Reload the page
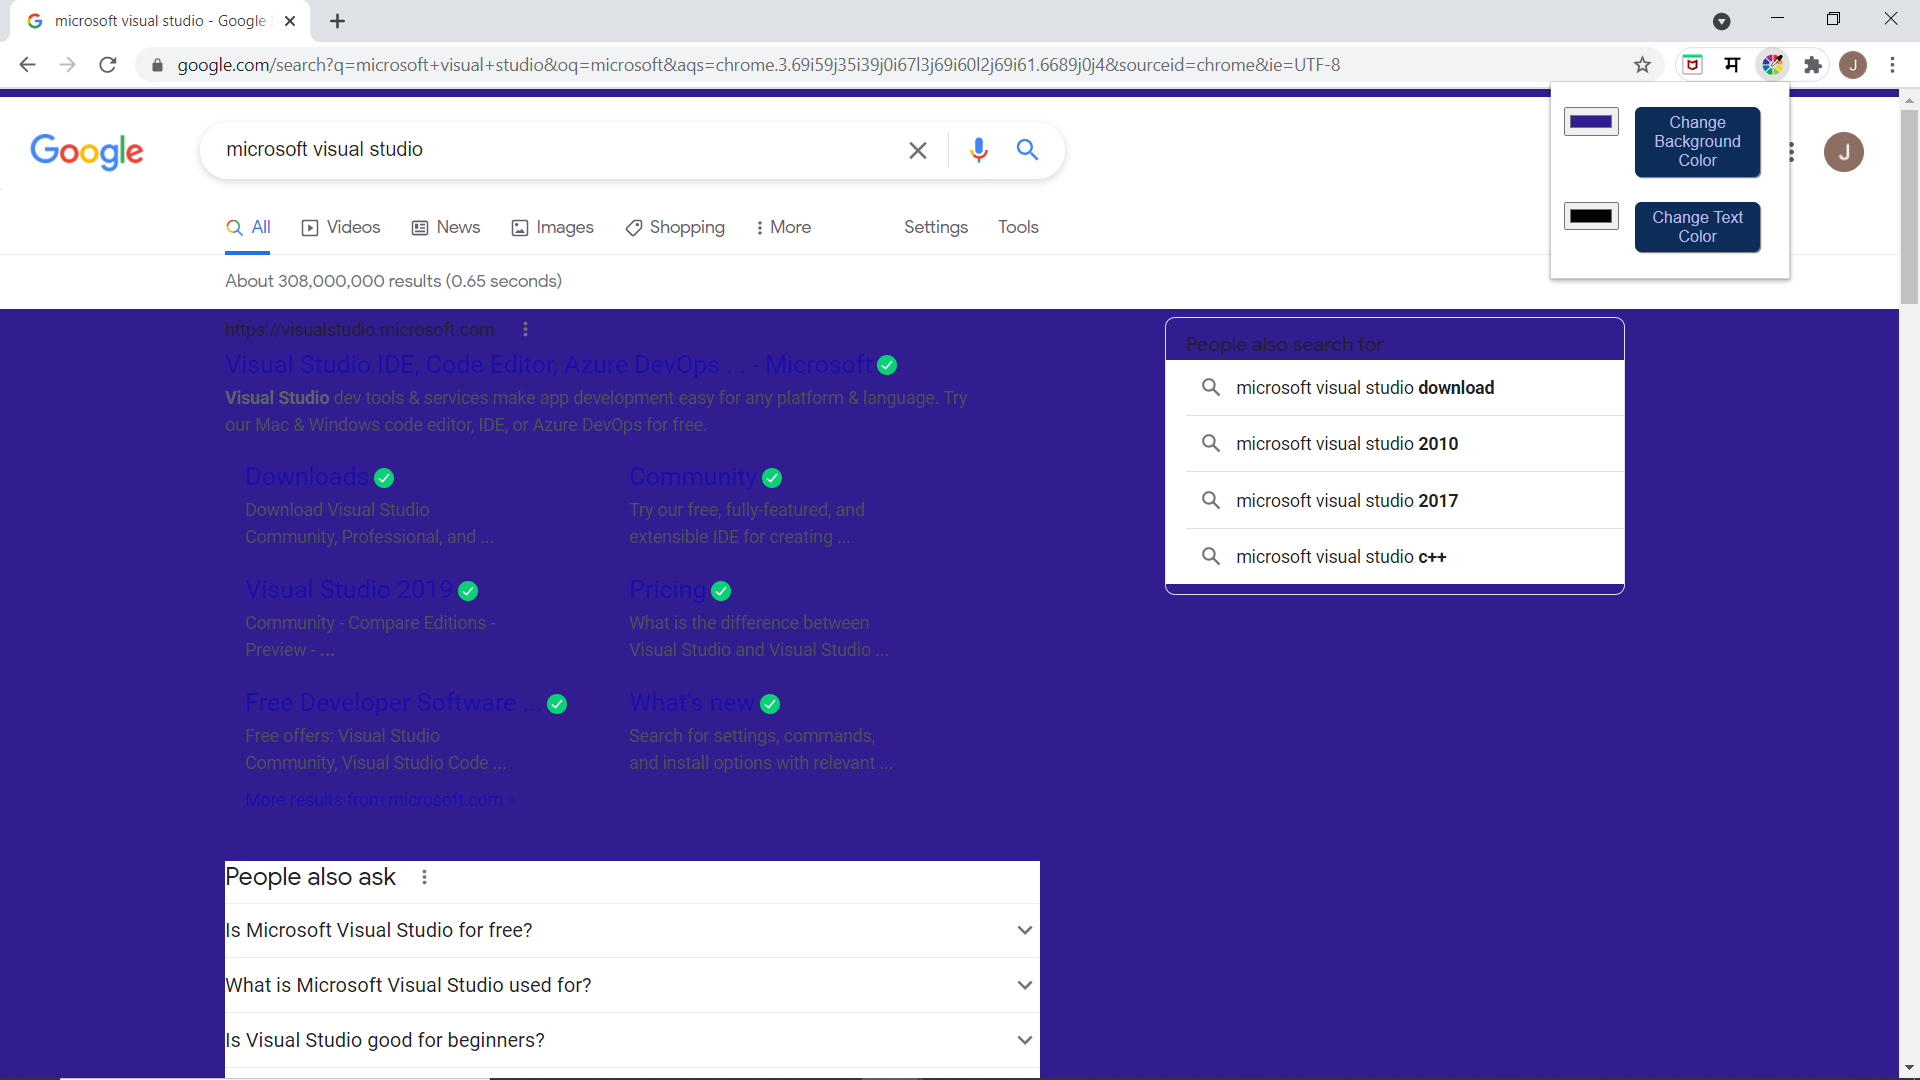 tap(108, 65)
